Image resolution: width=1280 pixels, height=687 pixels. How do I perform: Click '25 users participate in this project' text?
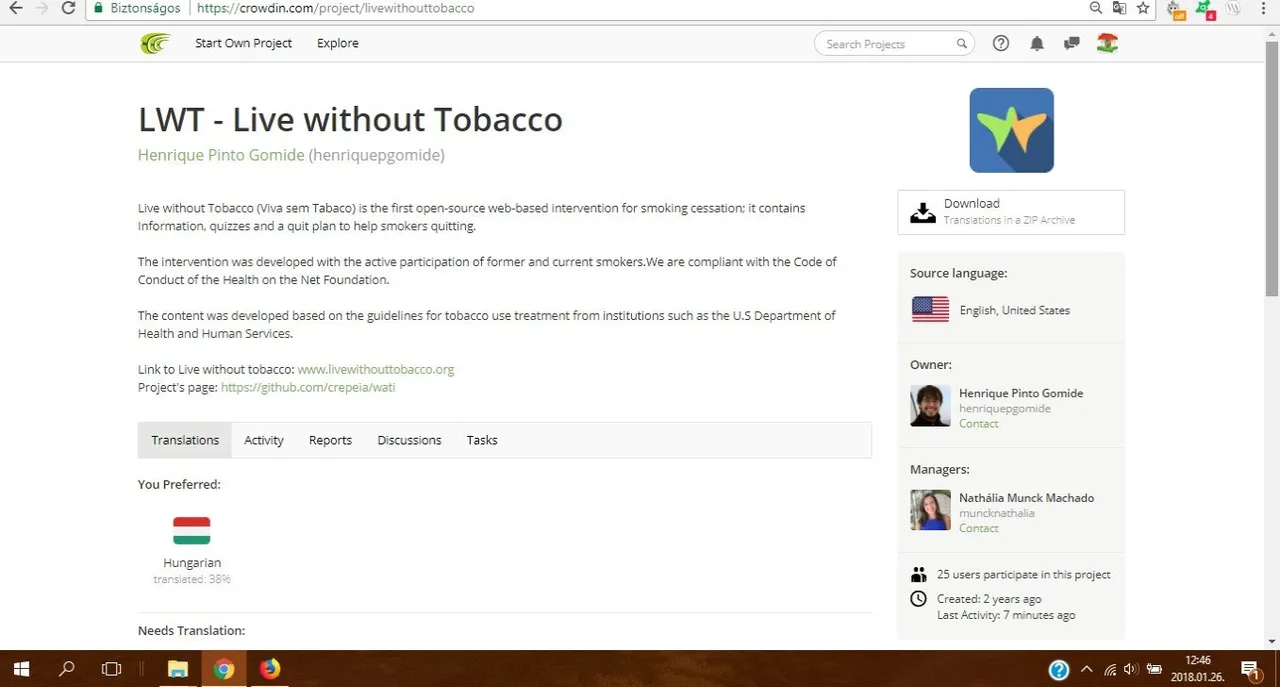[1024, 575]
